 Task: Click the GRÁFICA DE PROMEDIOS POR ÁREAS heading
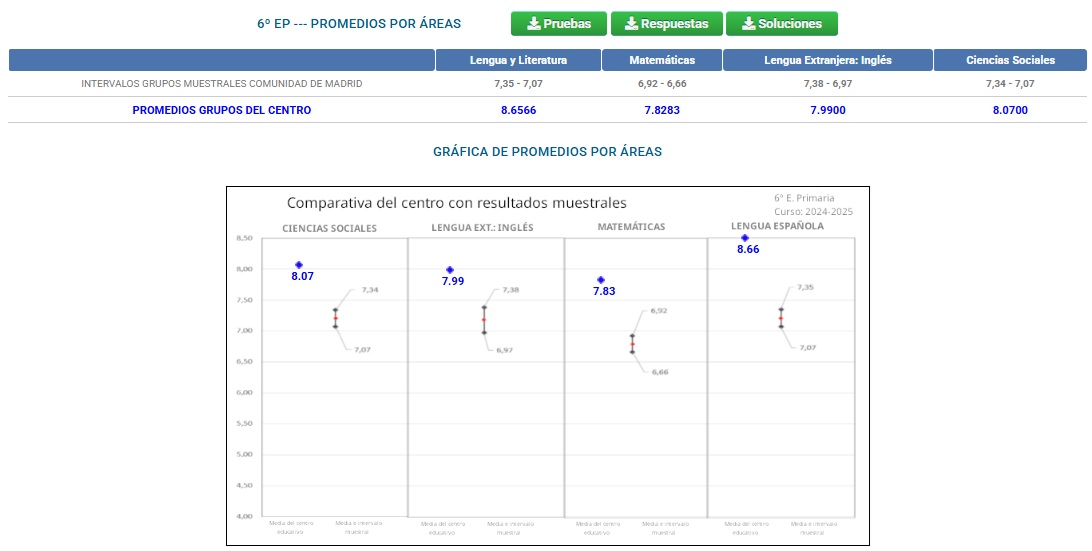click(x=547, y=152)
